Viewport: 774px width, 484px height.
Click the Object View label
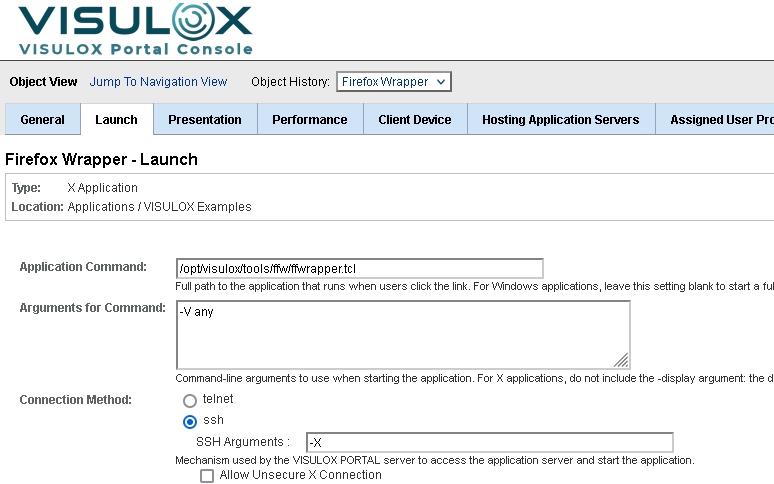point(43,82)
